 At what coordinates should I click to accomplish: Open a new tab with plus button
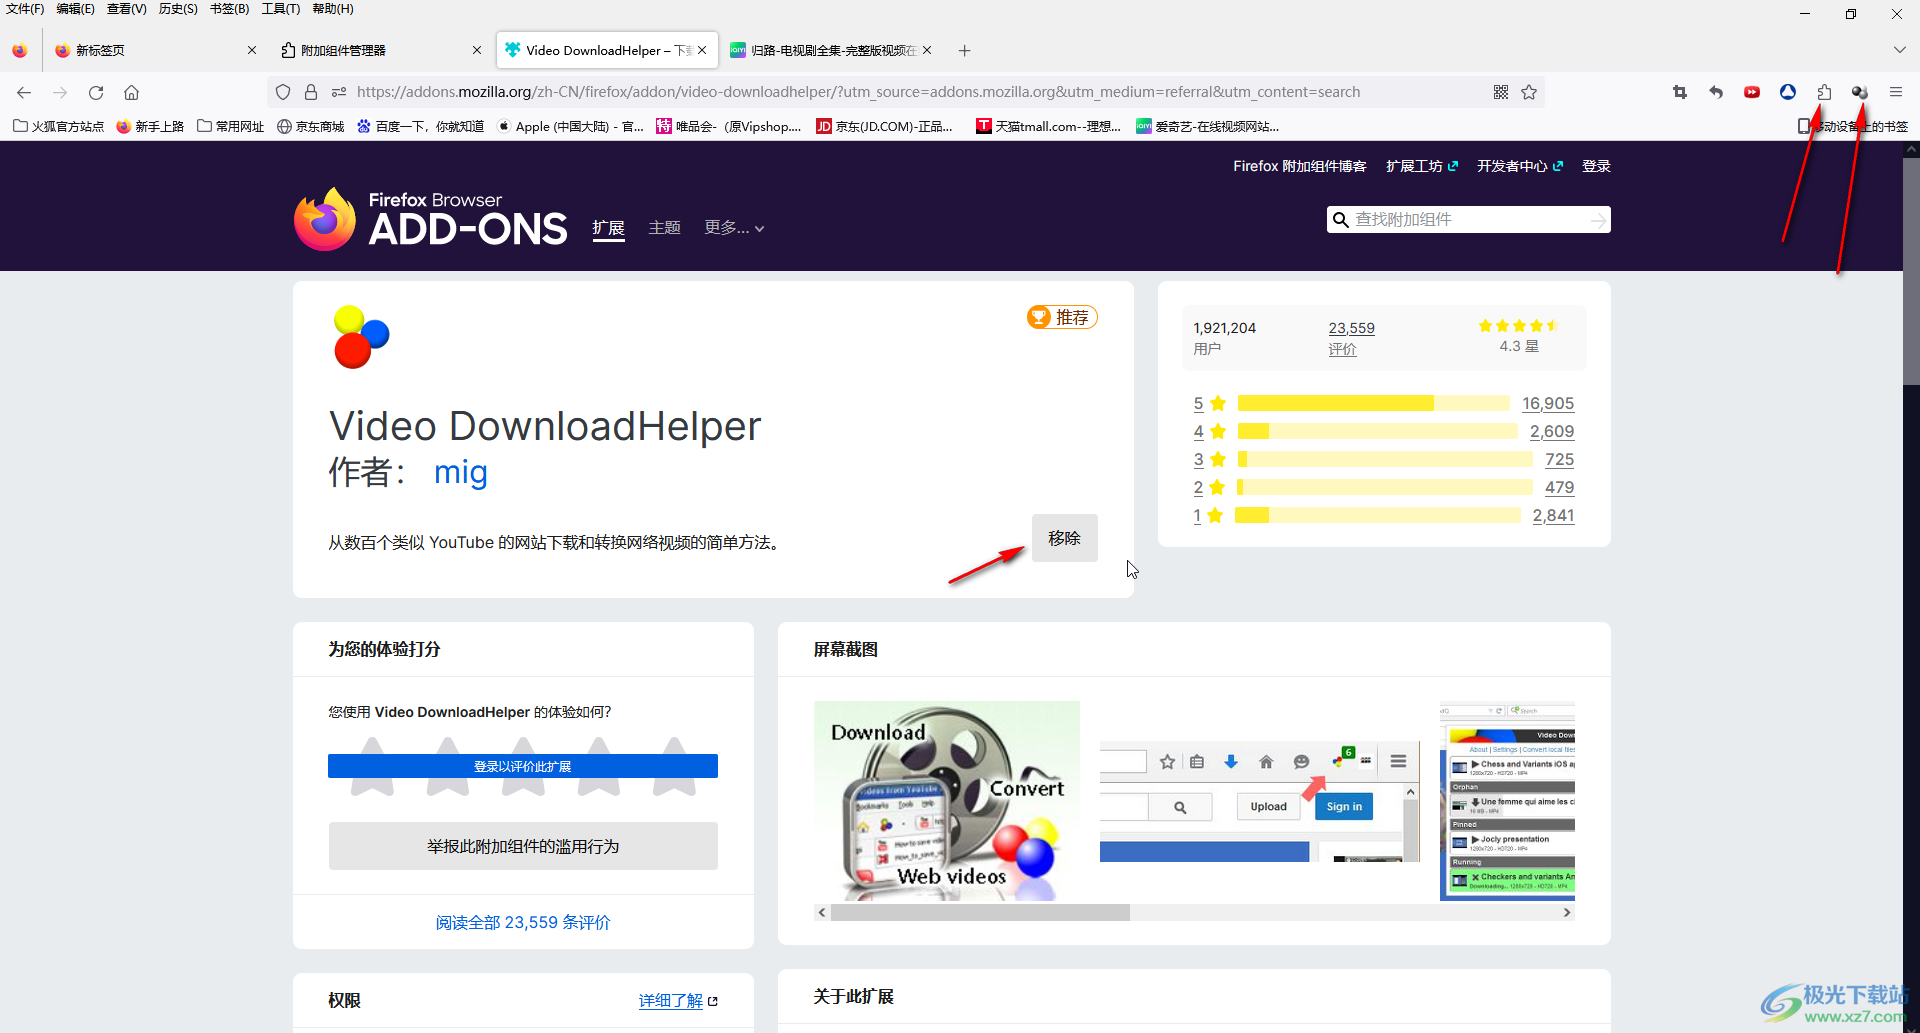click(964, 50)
